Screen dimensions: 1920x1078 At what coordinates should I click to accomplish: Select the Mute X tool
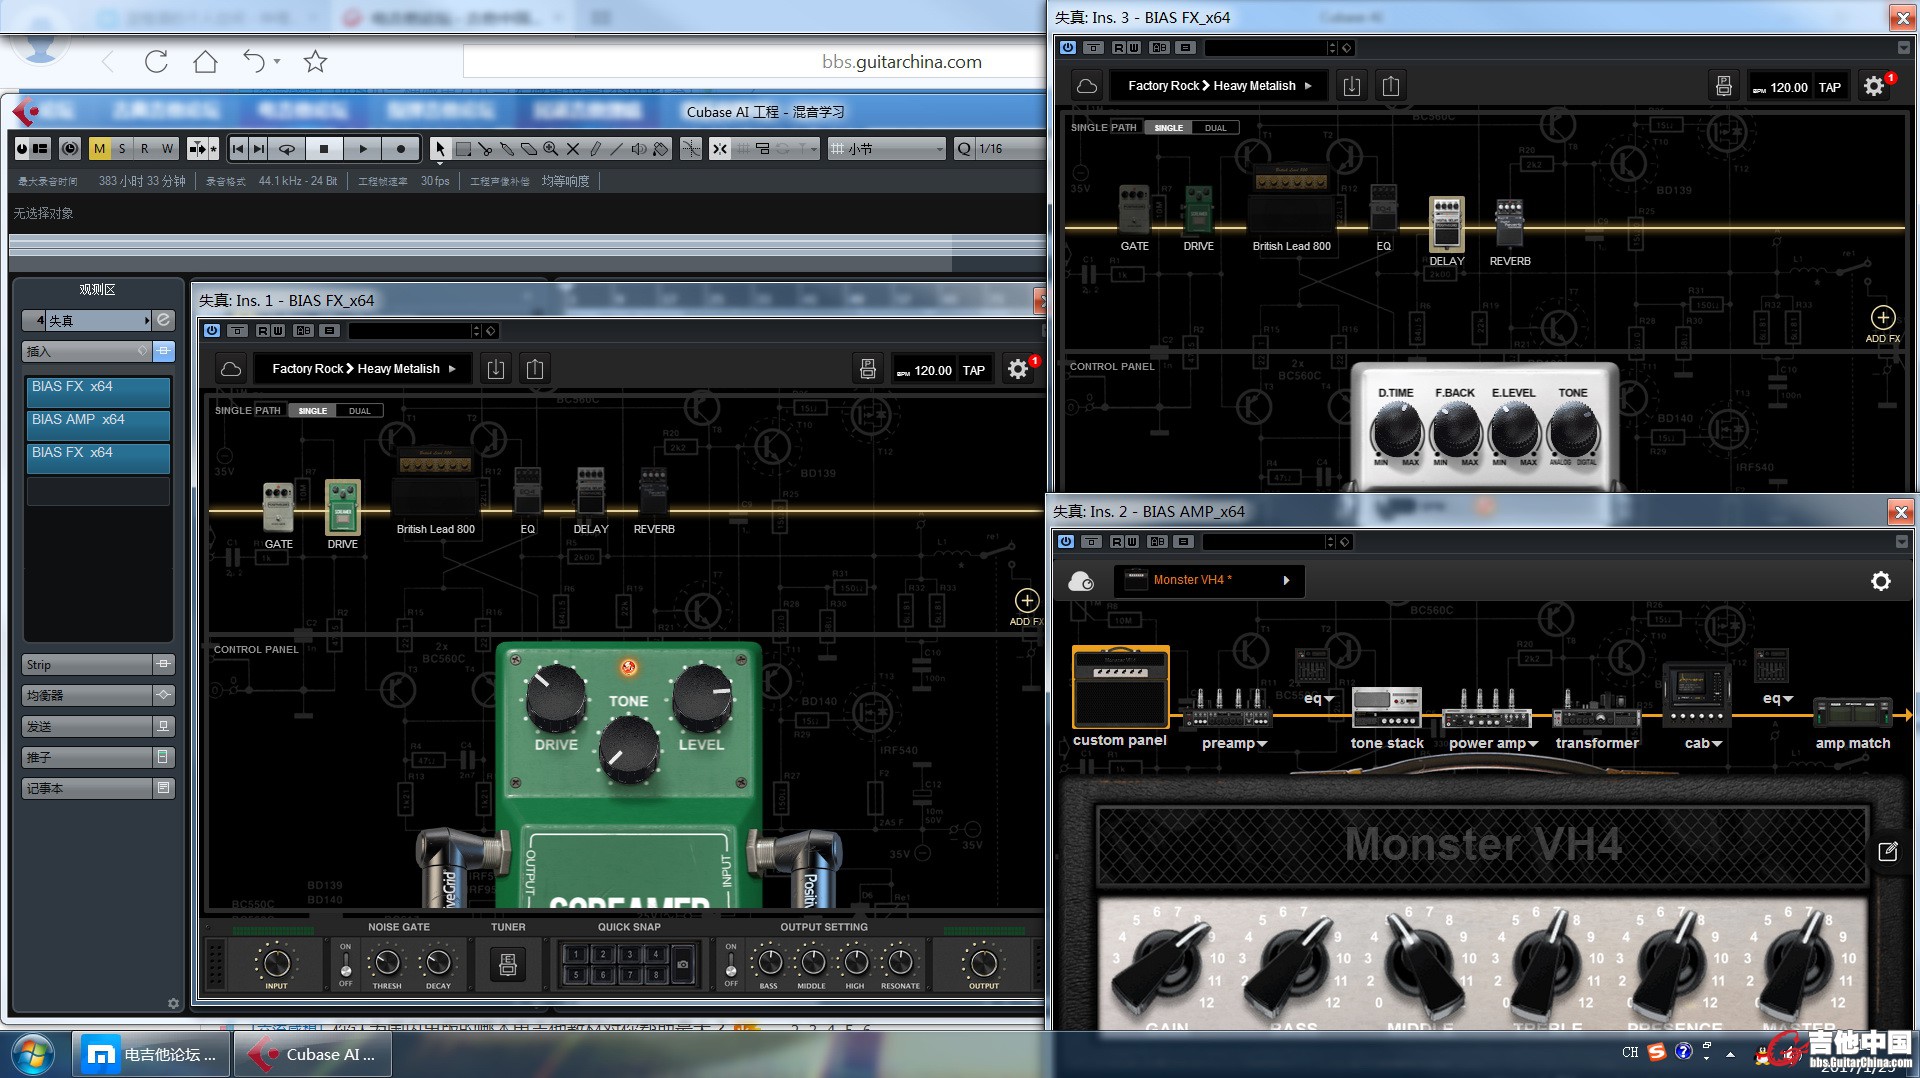[573, 149]
